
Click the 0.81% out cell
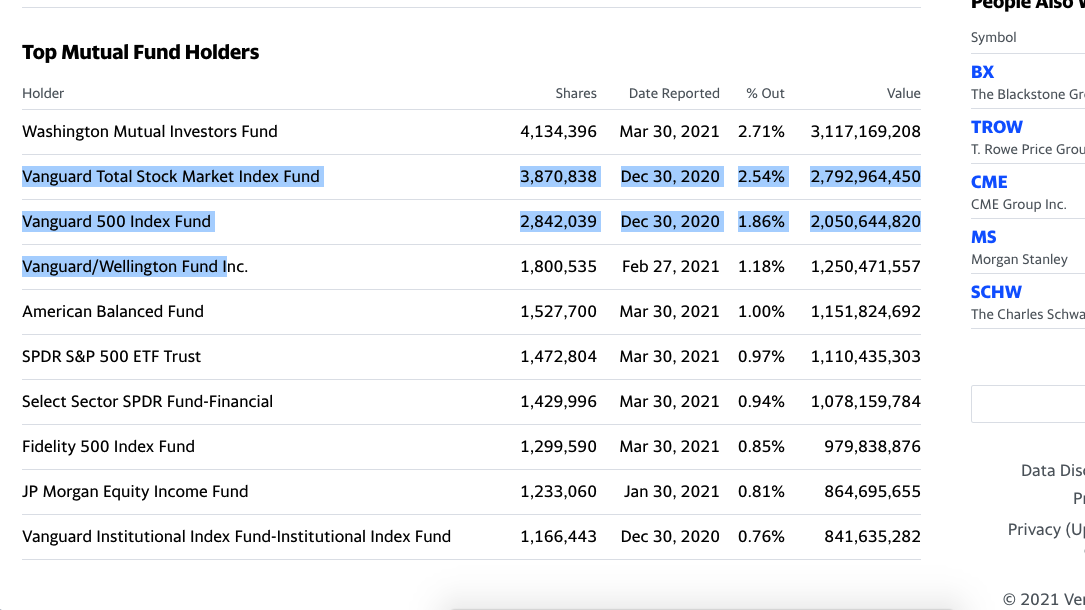[761, 491]
